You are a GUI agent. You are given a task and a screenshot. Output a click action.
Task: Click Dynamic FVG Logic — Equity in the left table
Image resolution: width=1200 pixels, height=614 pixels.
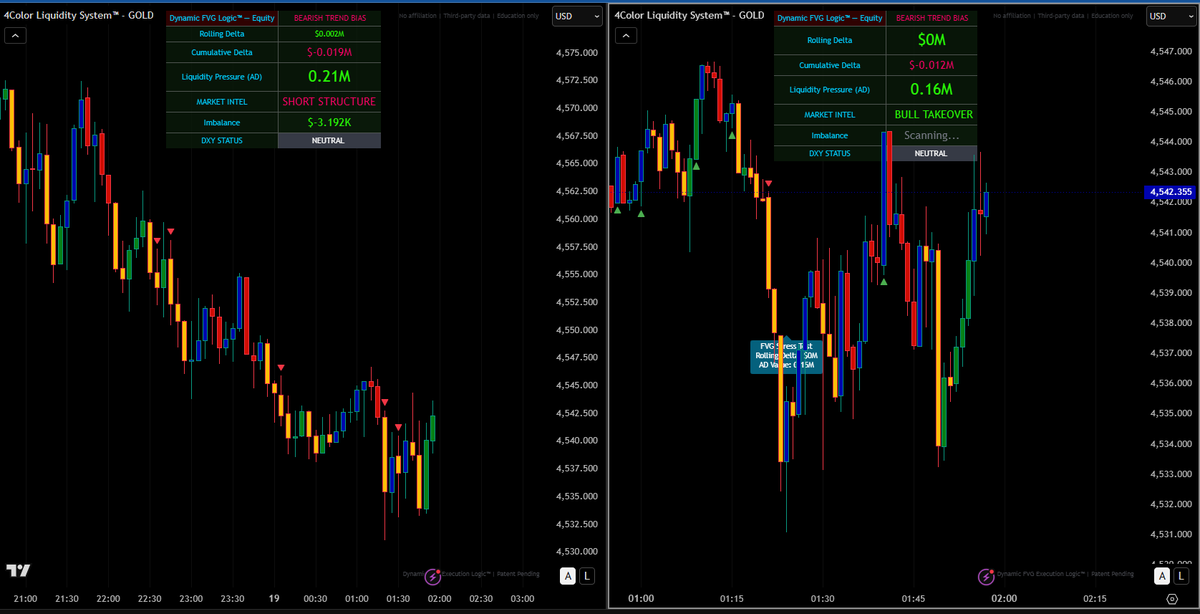(x=222, y=18)
